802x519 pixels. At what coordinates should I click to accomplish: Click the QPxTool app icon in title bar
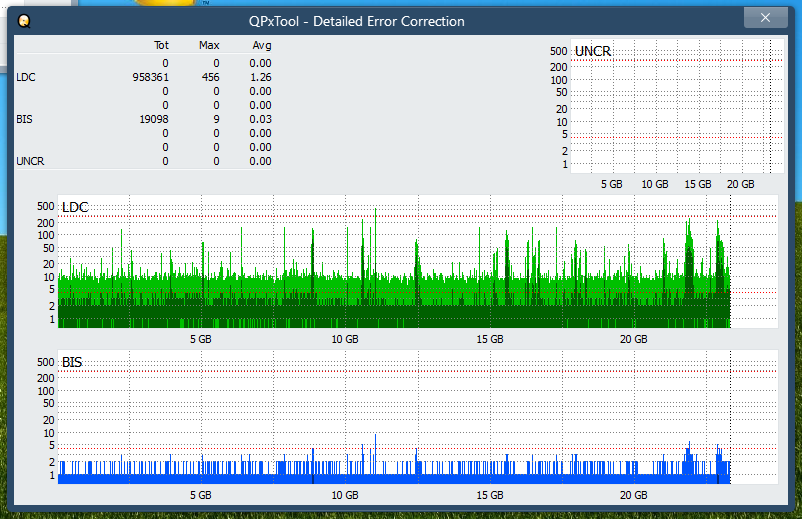[x=24, y=20]
